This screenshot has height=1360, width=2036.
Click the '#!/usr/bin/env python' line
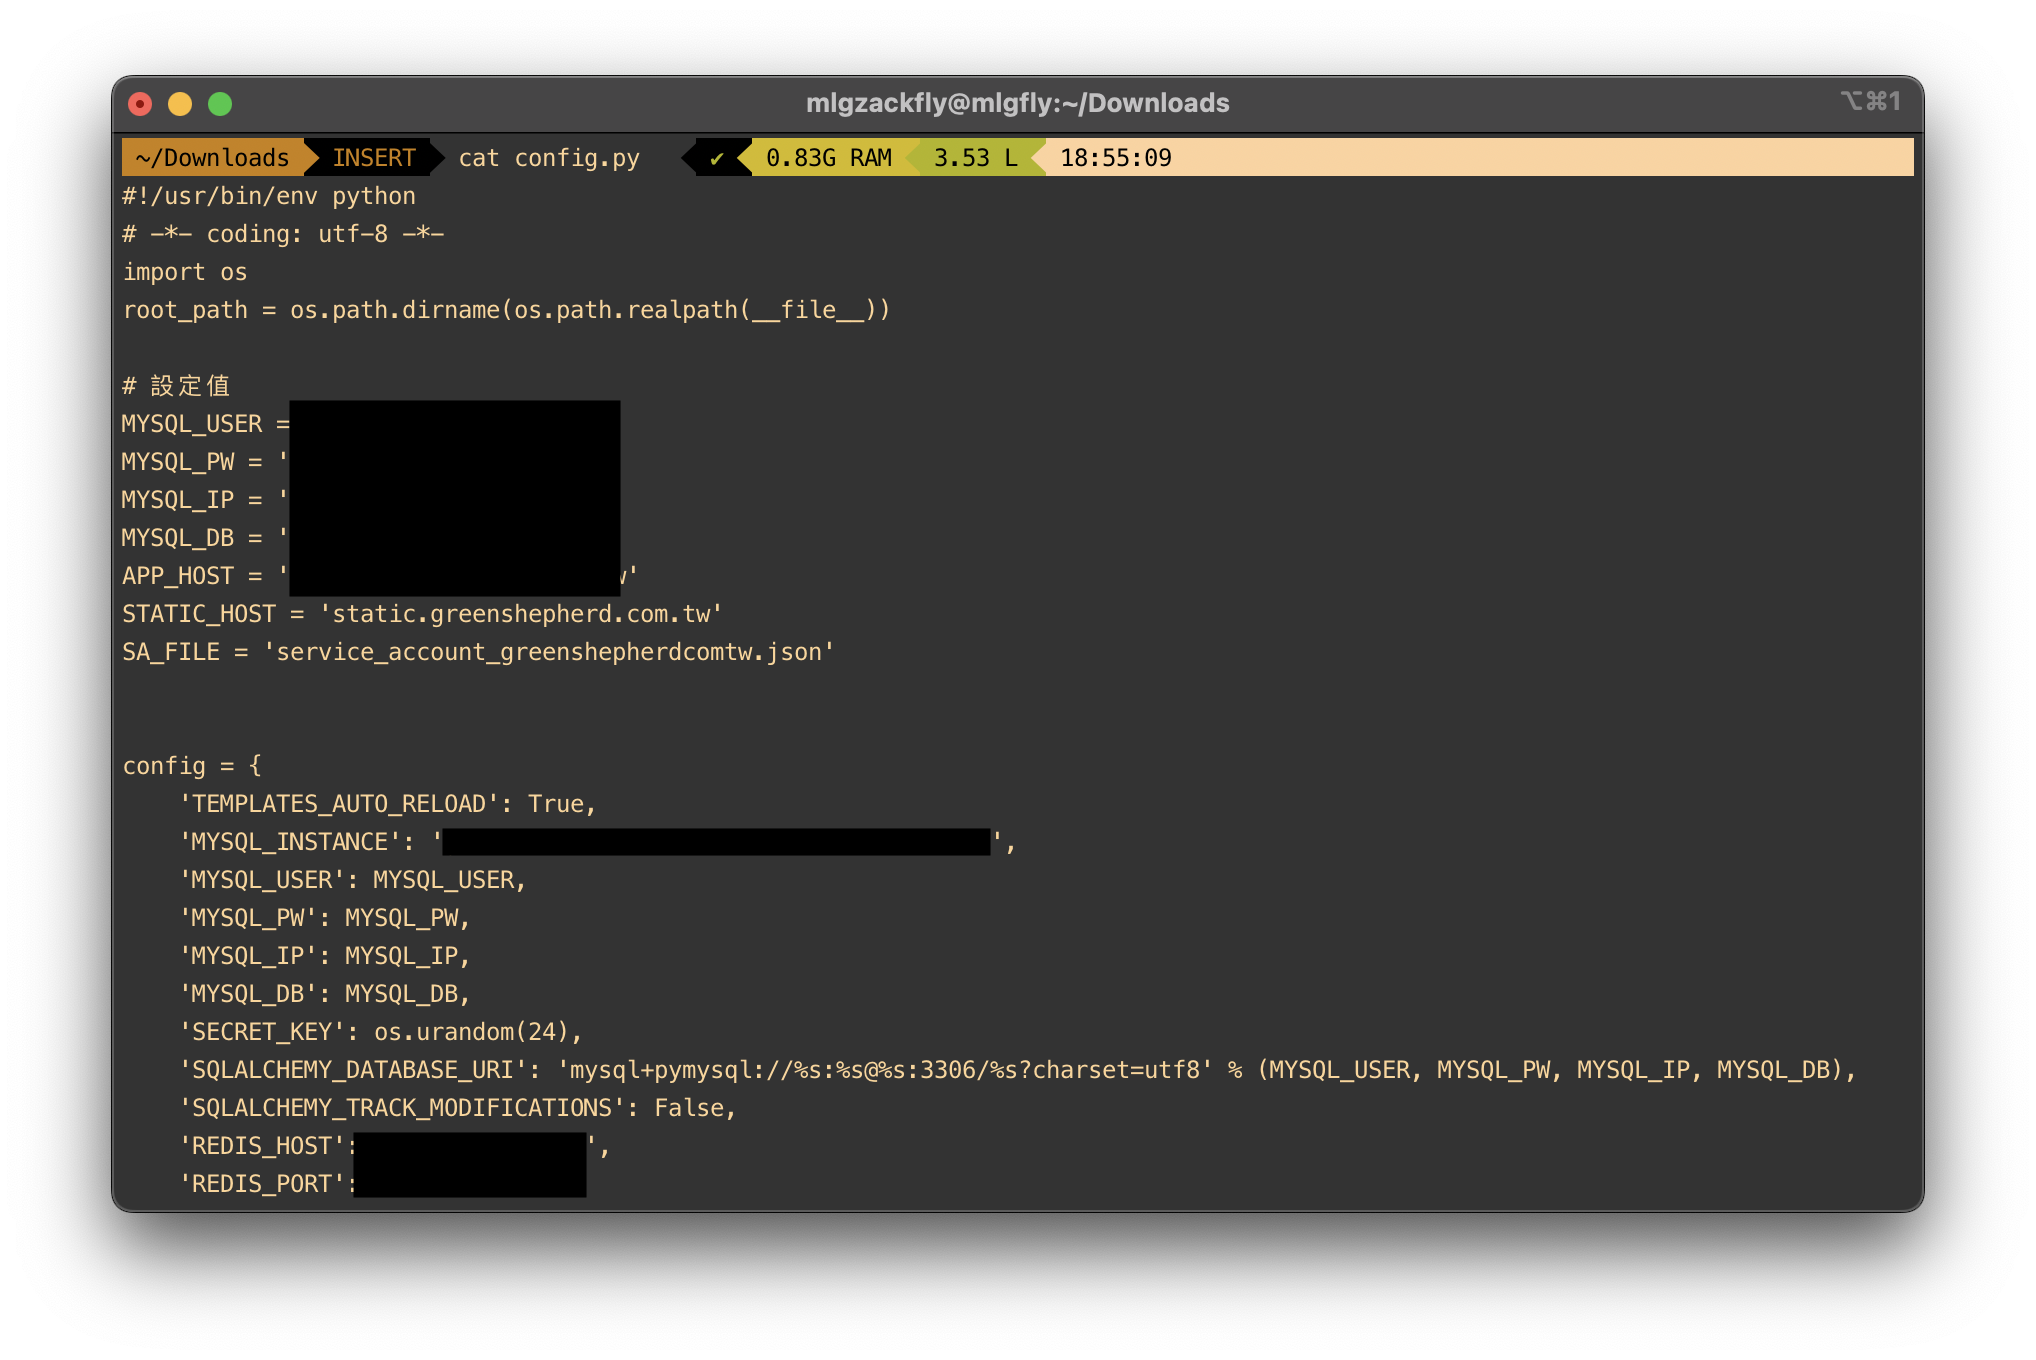tap(269, 196)
